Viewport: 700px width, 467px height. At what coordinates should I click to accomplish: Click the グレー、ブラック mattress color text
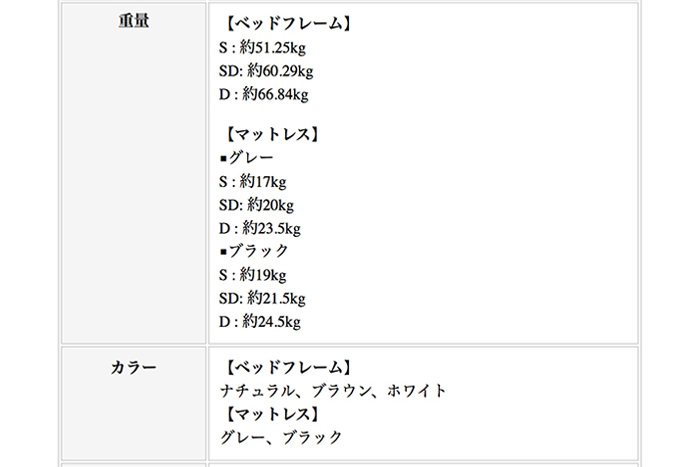pos(281,437)
